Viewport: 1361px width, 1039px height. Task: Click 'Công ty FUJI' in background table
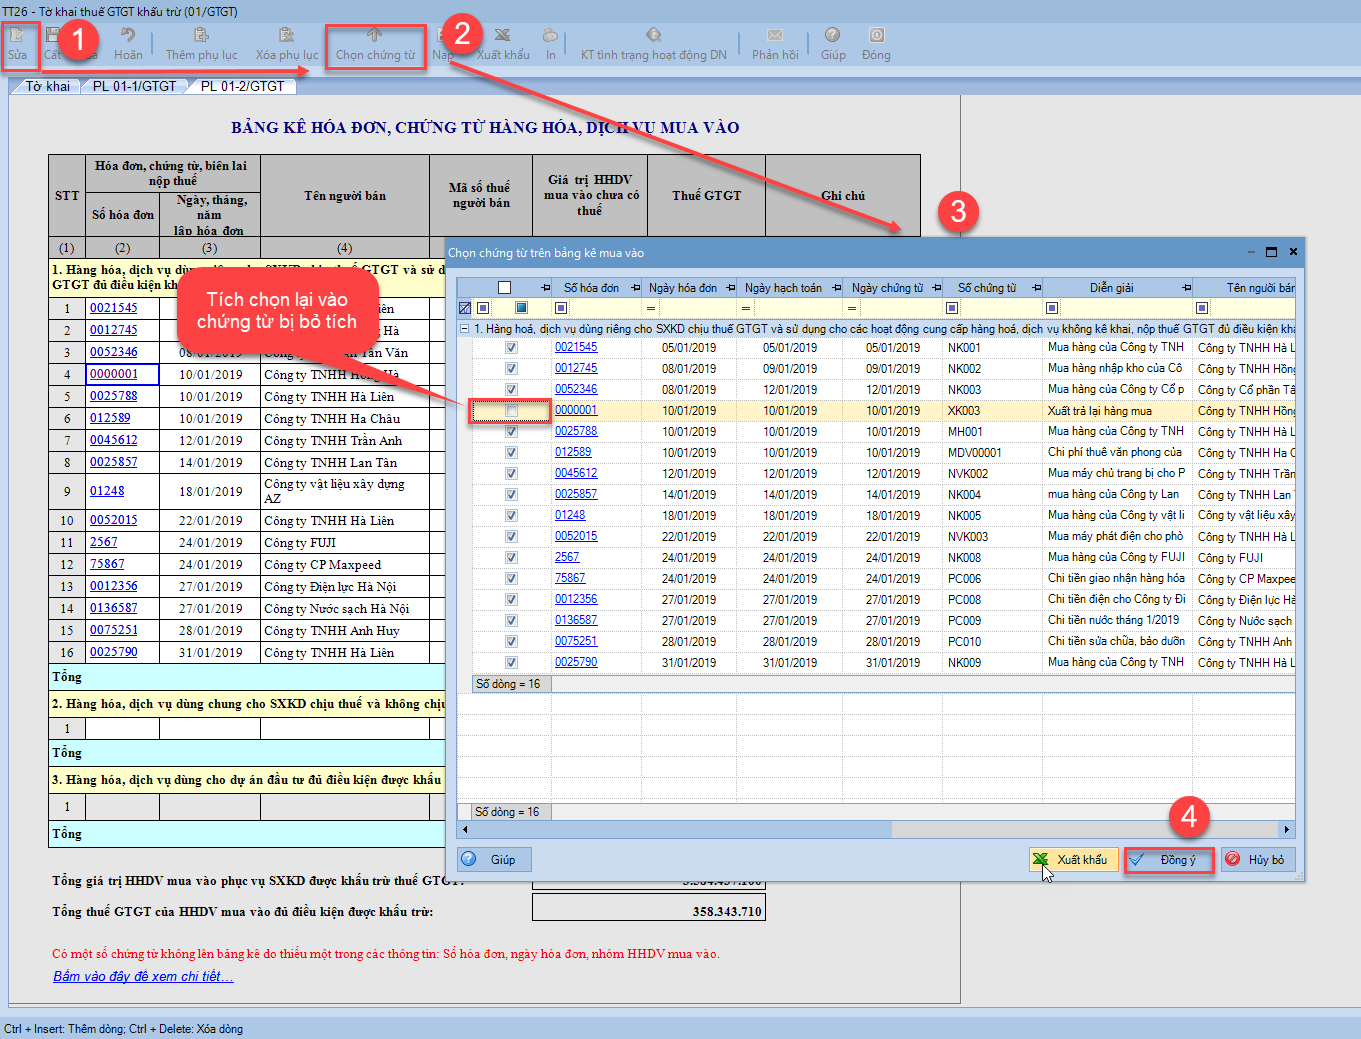point(300,542)
